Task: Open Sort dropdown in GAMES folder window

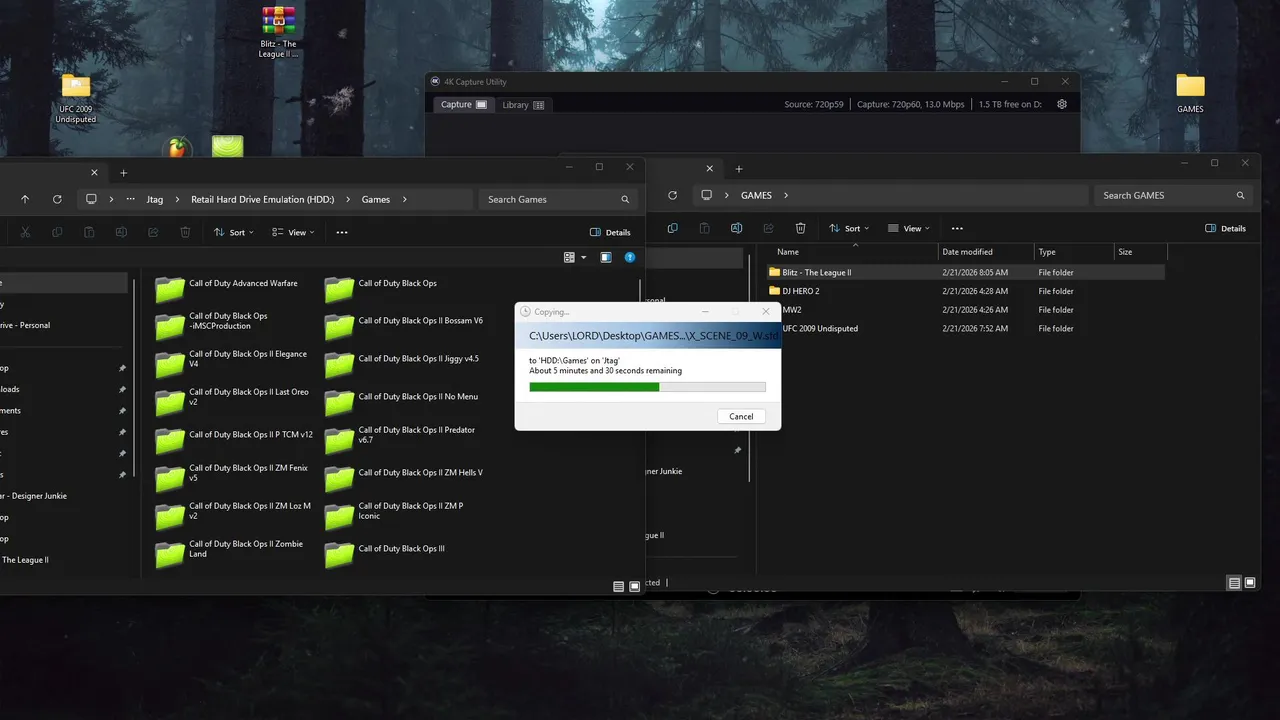Action: pyautogui.click(x=848, y=228)
